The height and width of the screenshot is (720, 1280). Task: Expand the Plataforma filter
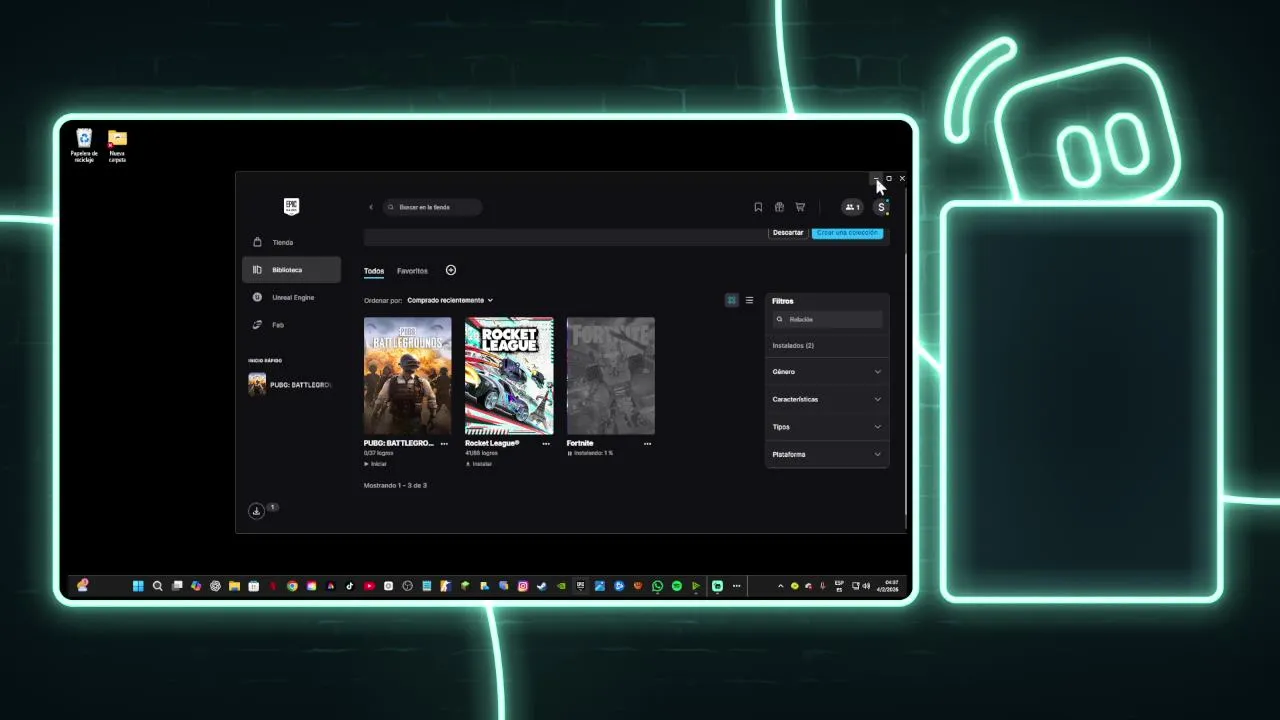[827, 454]
